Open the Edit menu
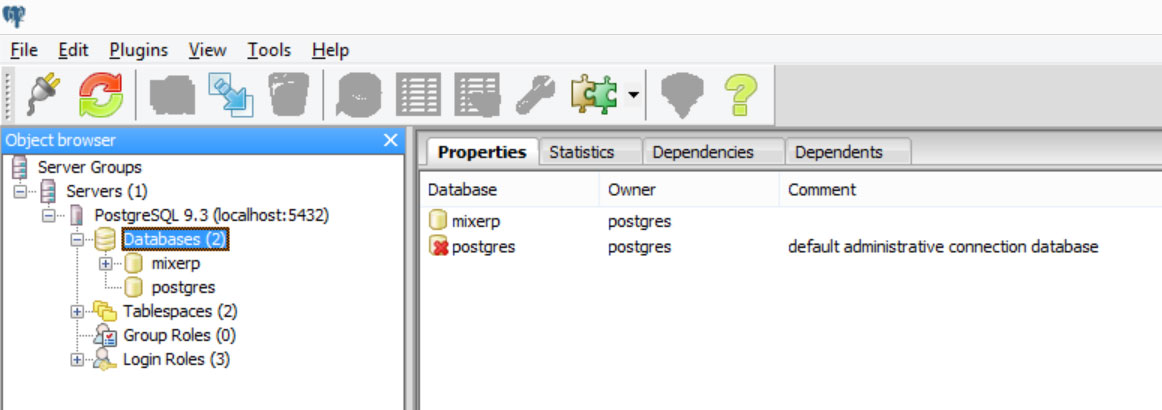Image resolution: width=1162 pixels, height=410 pixels. 73,50
